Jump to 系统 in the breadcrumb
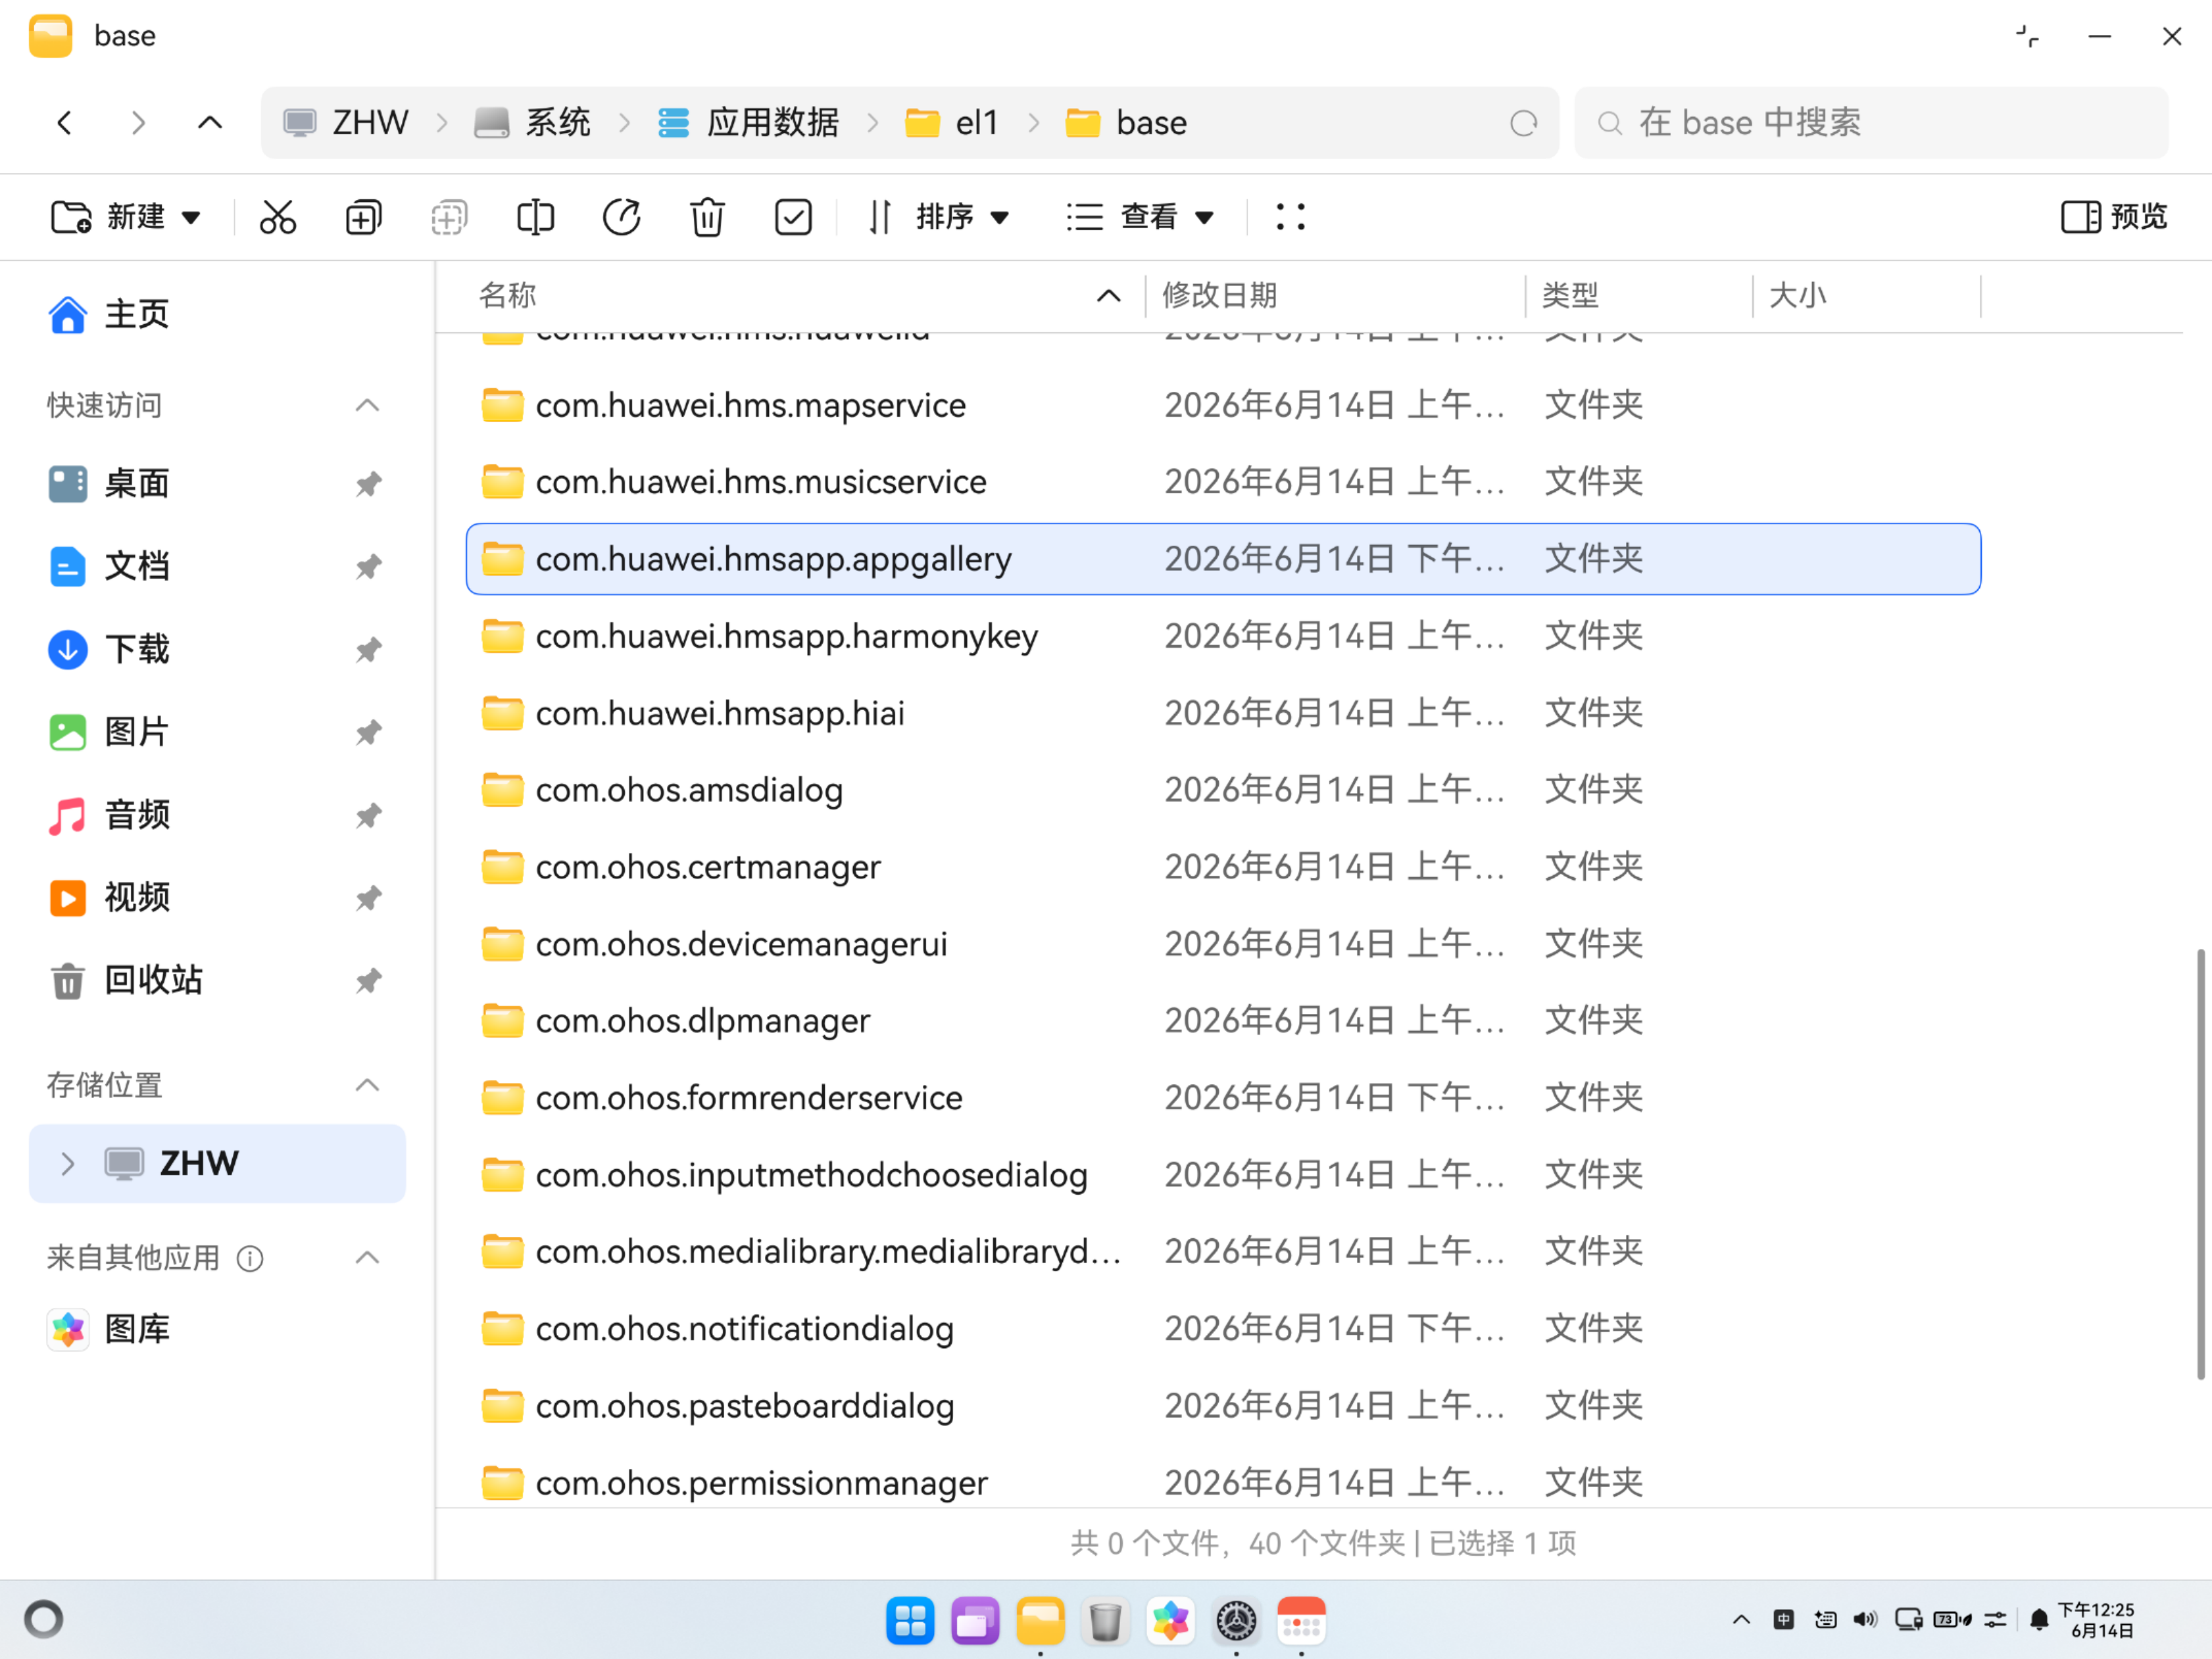 pos(533,123)
